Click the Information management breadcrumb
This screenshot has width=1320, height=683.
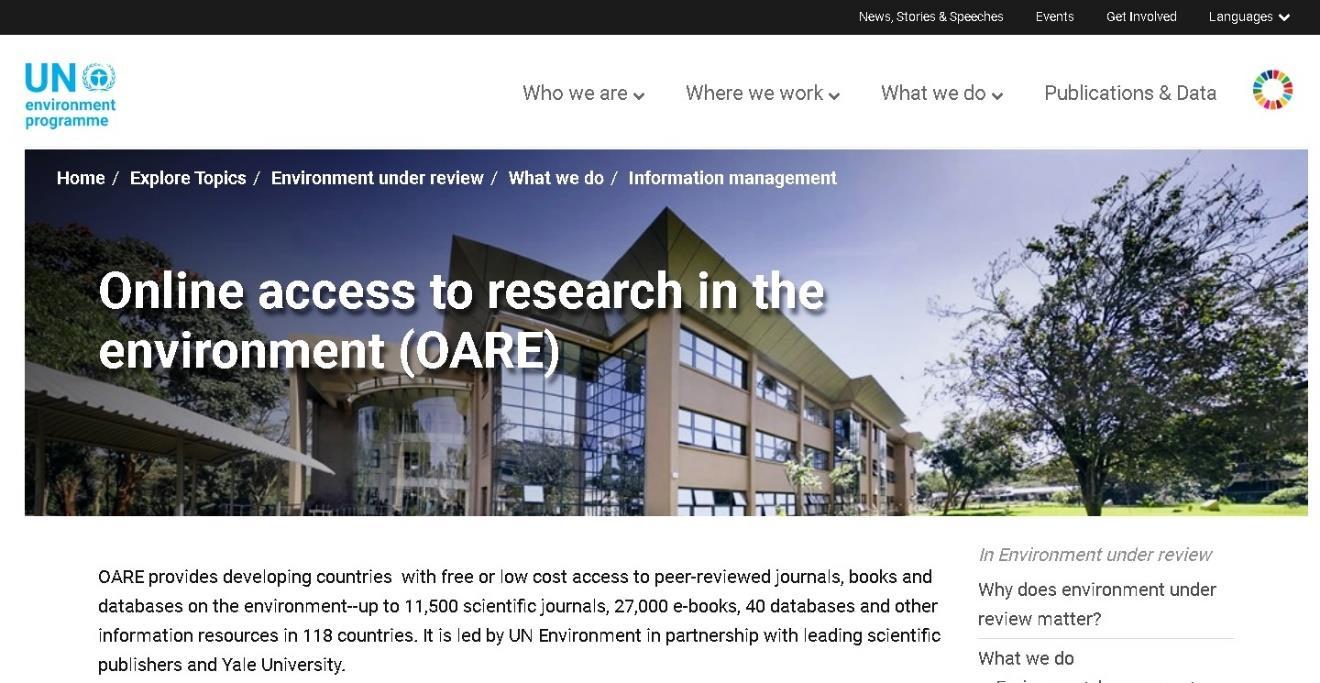[x=732, y=178]
